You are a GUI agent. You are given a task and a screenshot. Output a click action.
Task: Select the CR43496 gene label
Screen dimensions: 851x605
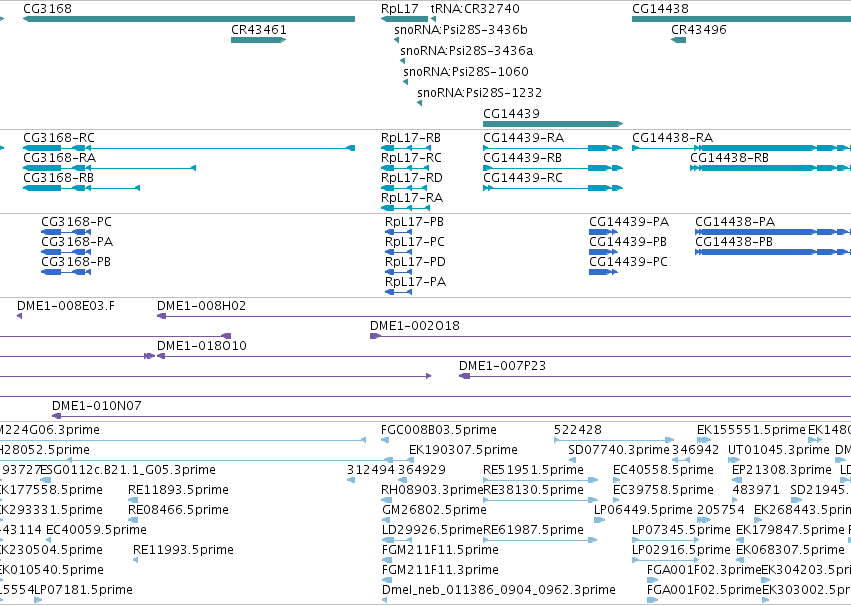(x=699, y=30)
